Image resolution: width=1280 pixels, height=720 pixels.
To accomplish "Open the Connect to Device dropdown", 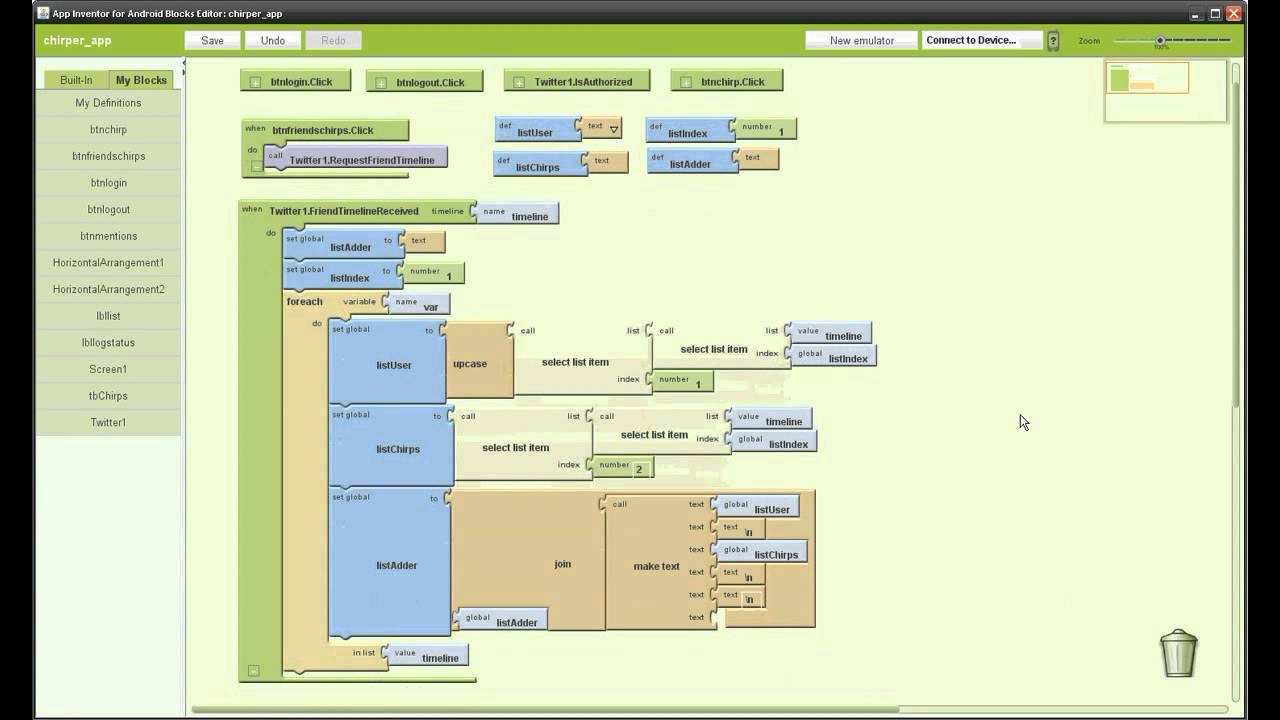I will click(x=982, y=41).
